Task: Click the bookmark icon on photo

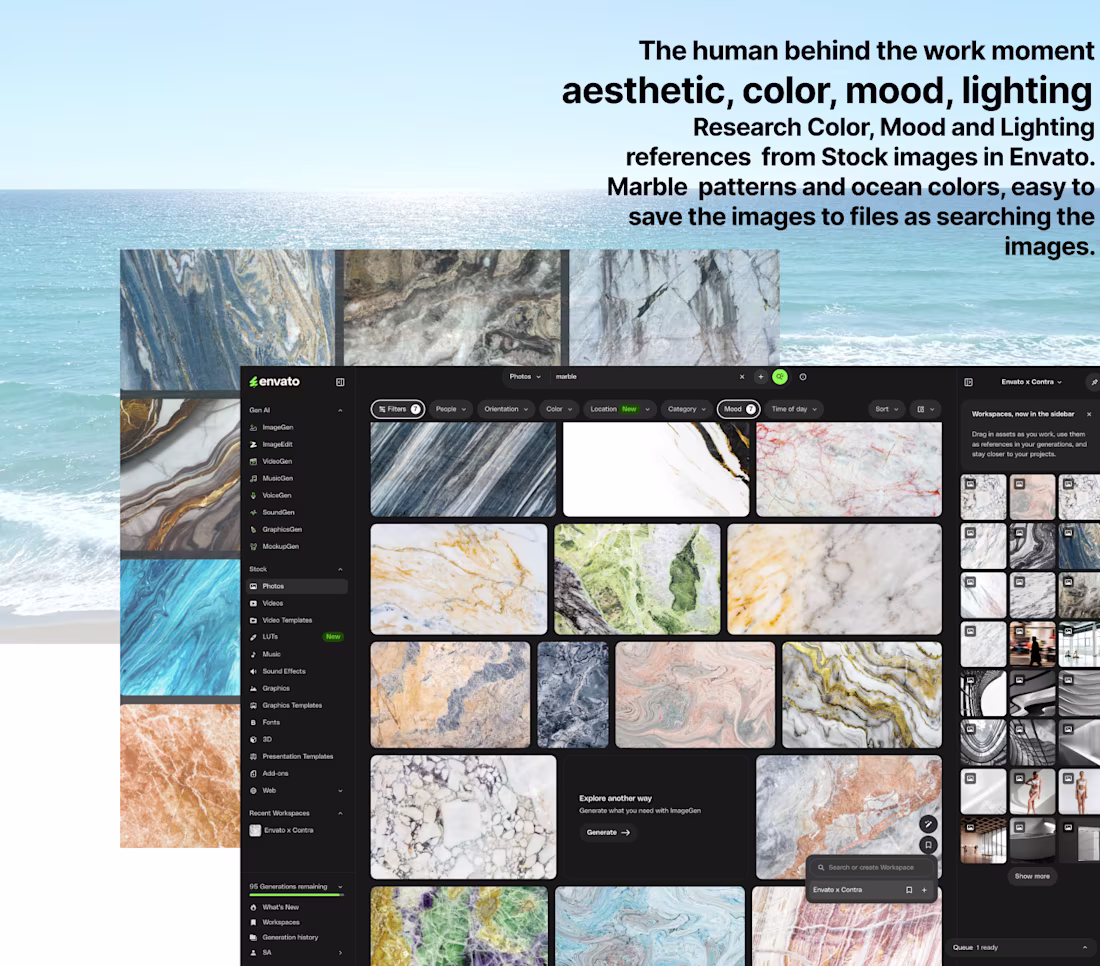Action: pos(928,845)
